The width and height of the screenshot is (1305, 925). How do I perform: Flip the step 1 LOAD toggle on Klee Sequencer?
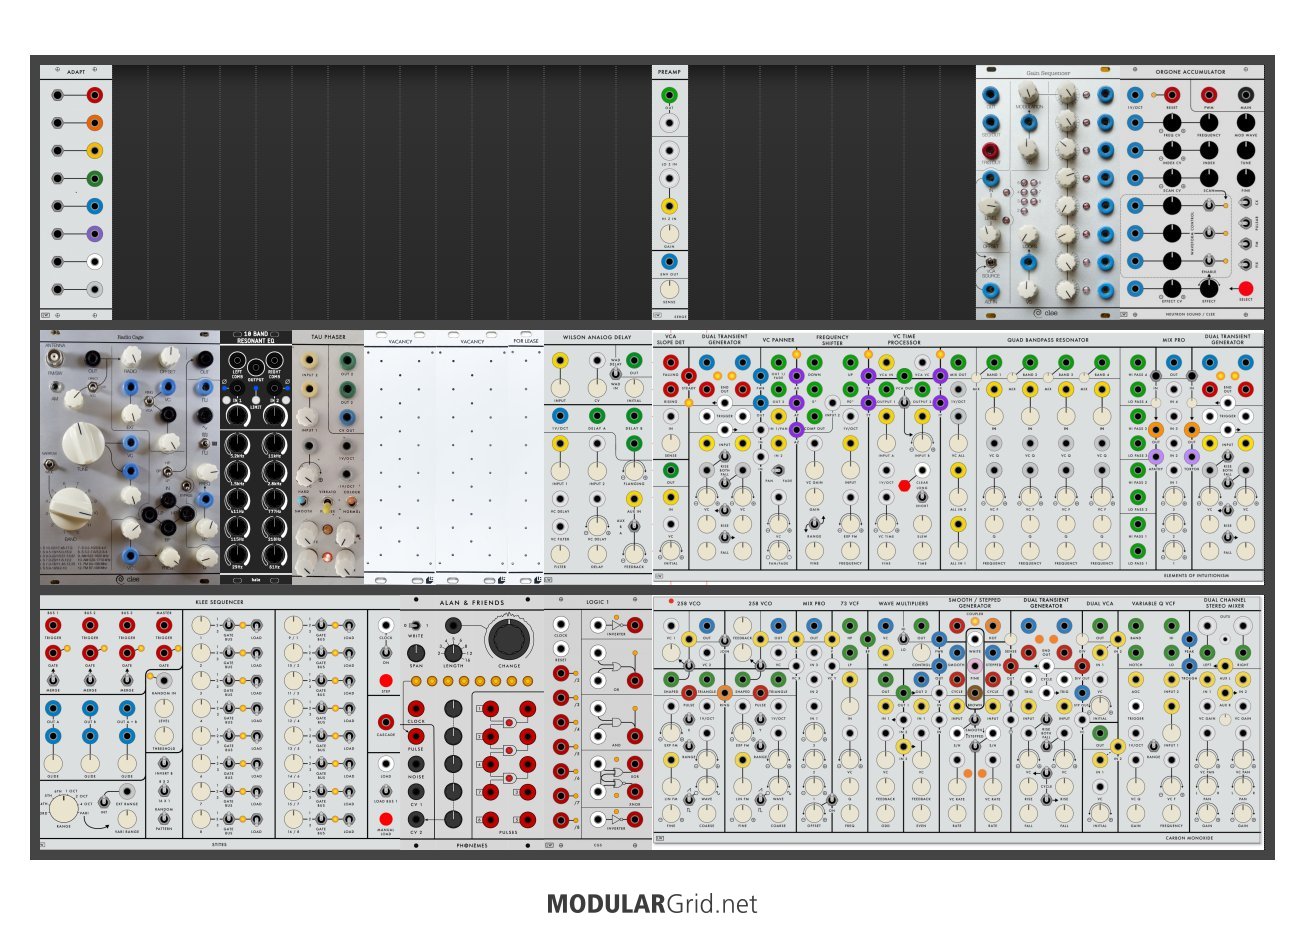(x=257, y=625)
